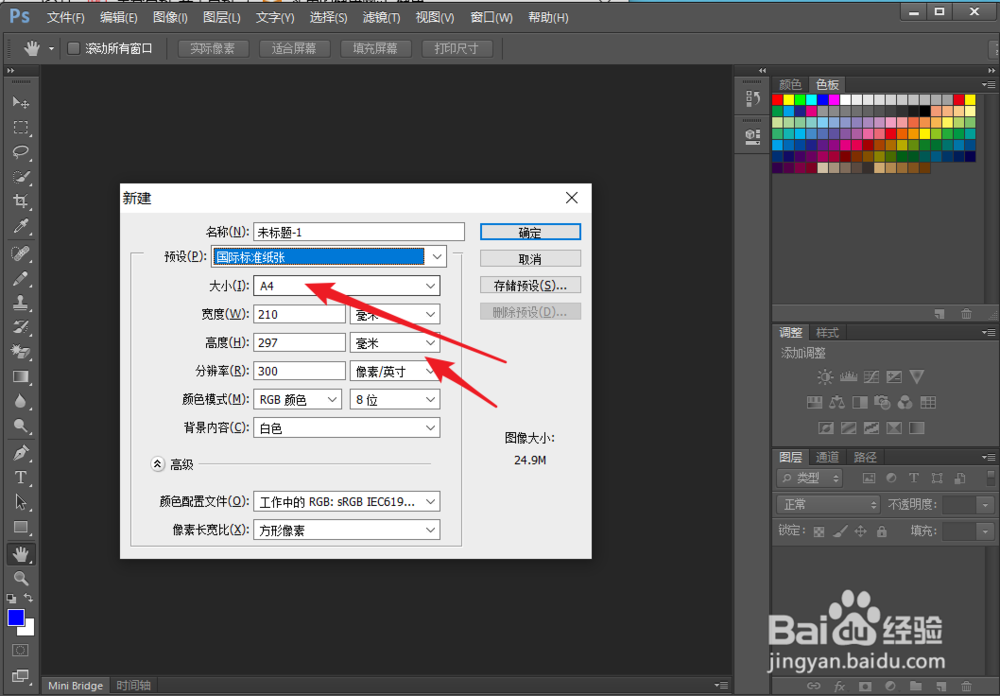Screen dimensions: 1000x696
Task: Select the Hand tool in the toolbar
Action: tap(20, 553)
